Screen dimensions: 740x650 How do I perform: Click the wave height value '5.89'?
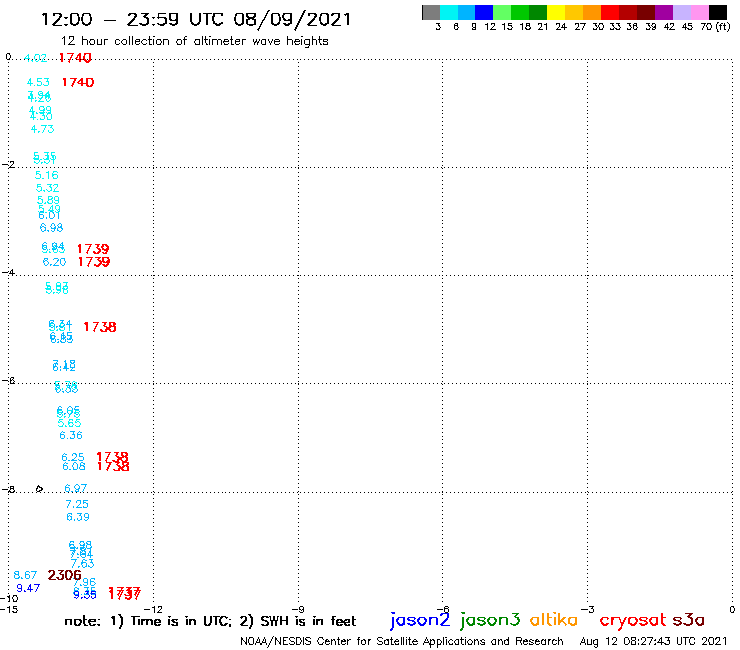[x=49, y=200]
